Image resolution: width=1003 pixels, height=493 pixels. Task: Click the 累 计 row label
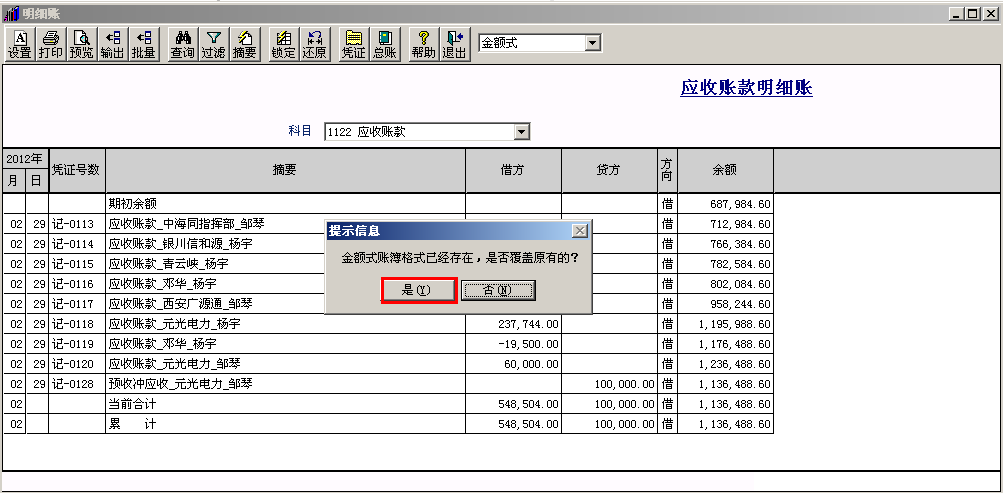tap(132, 424)
